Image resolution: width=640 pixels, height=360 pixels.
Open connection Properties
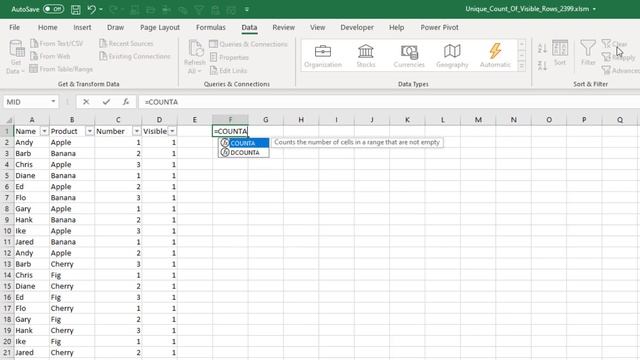(229, 58)
